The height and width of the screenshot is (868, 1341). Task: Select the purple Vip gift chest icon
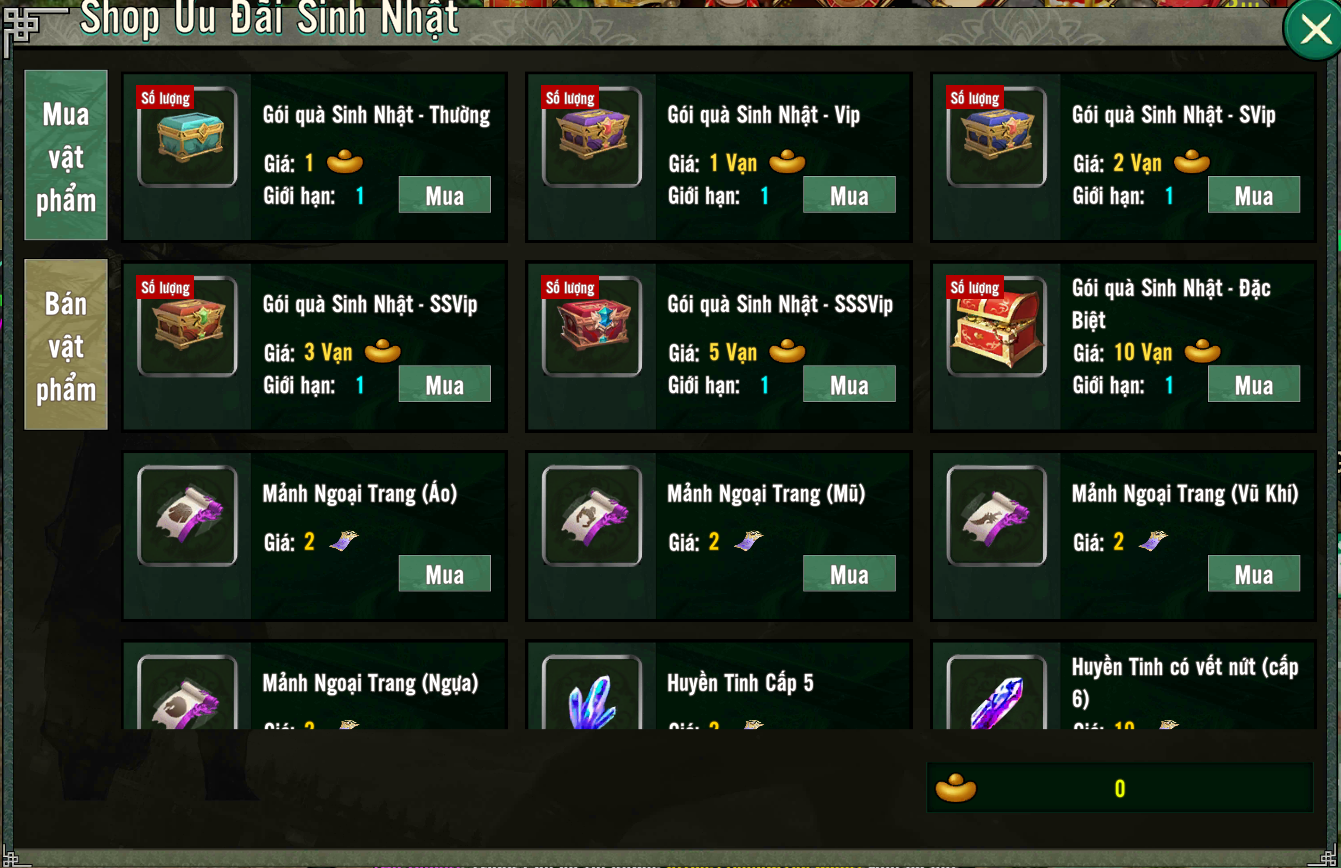(x=592, y=137)
